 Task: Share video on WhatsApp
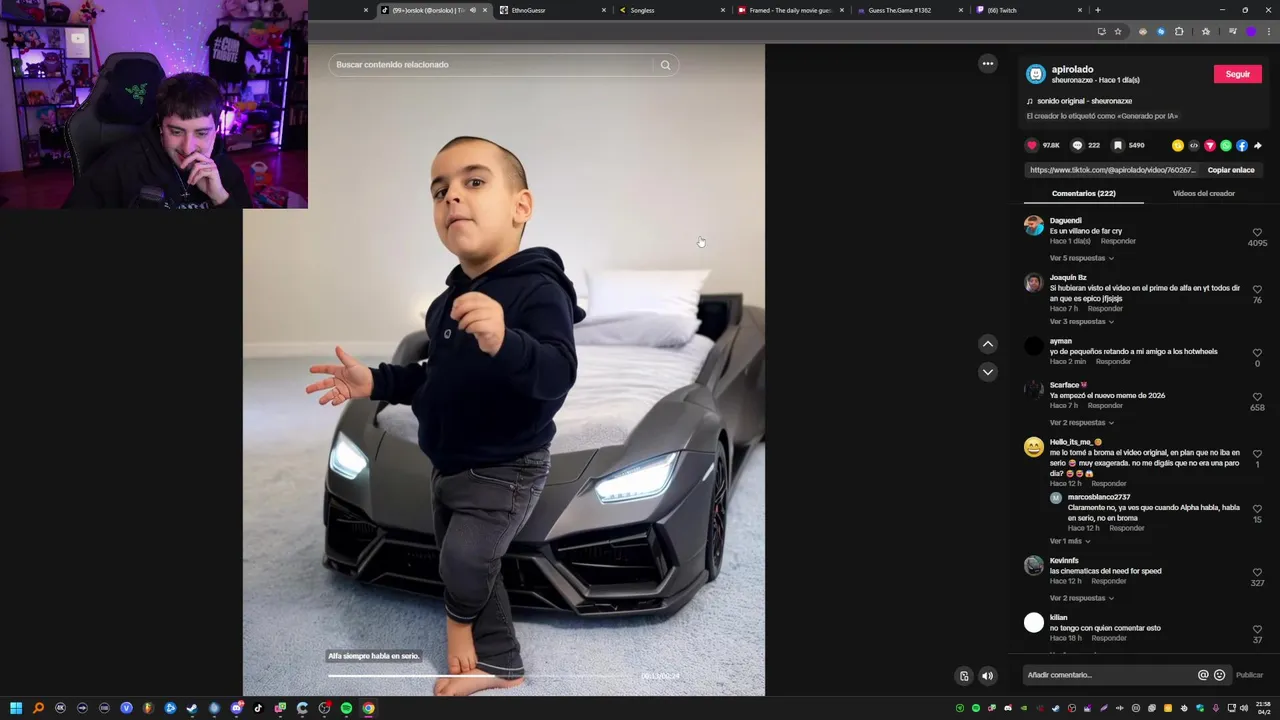(1226, 145)
